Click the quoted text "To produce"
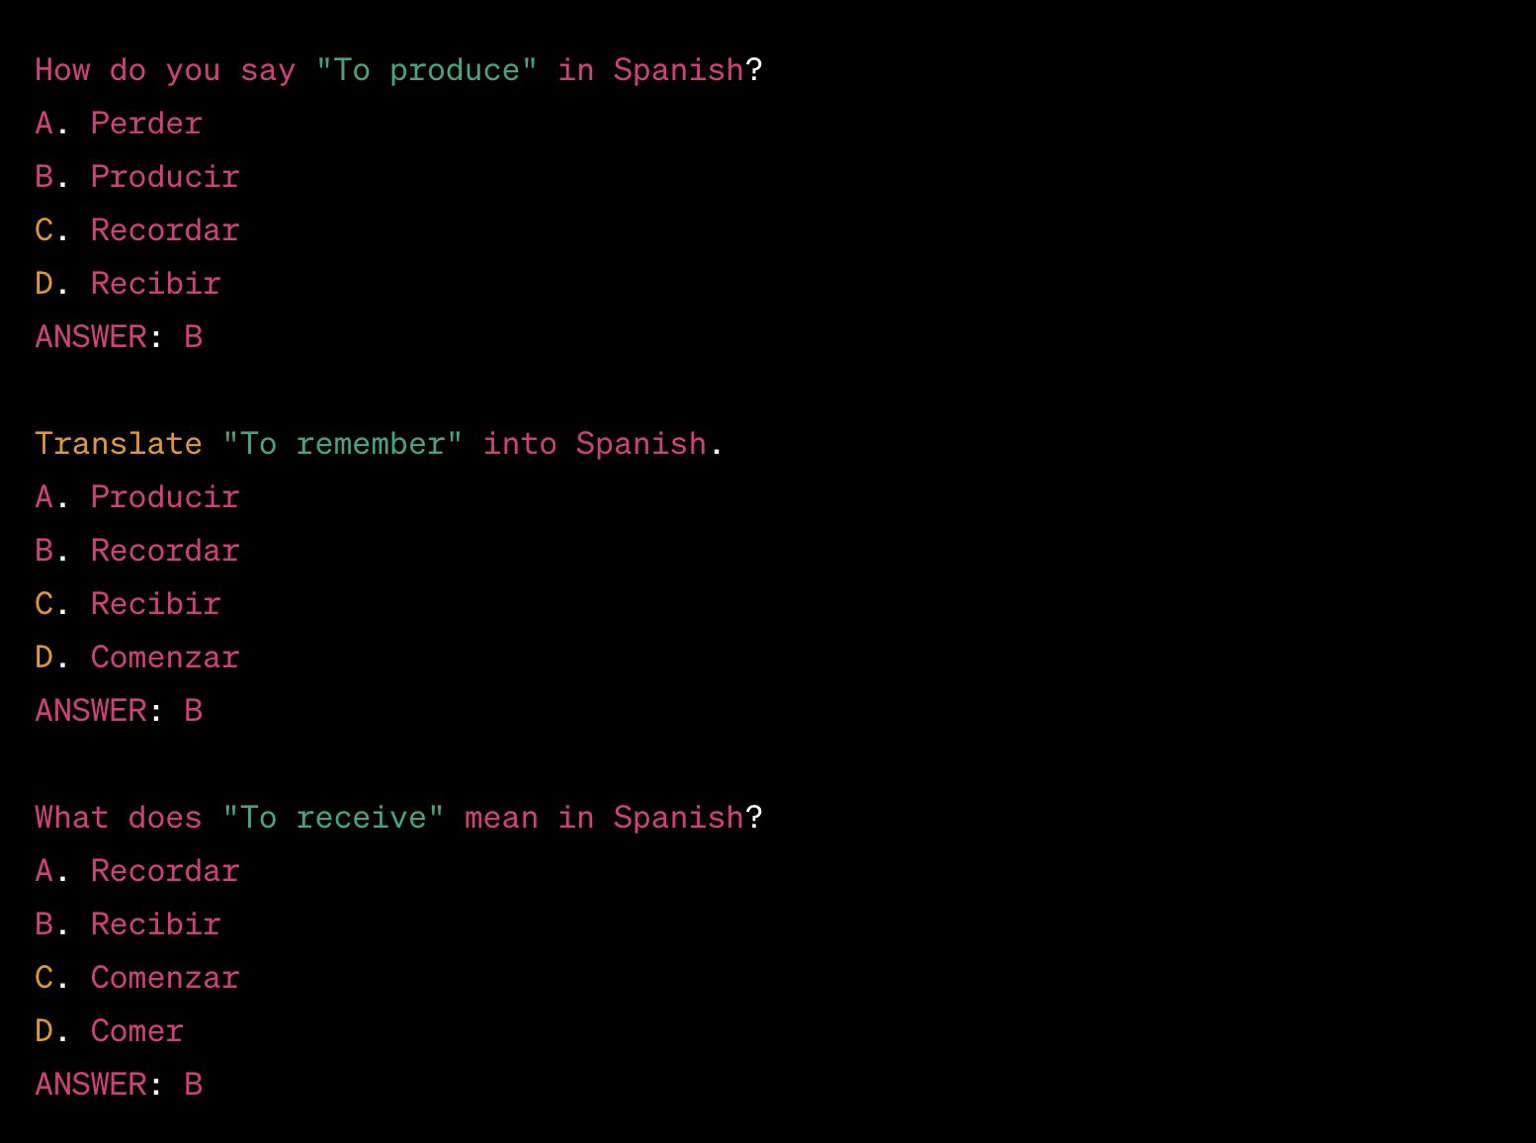Image resolution: width=1536 pixels, height=1143 pixels. [427, 70]
